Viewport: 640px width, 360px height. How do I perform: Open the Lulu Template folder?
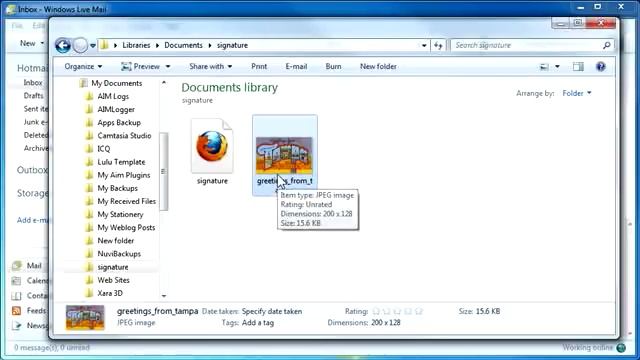click(121, 162)
